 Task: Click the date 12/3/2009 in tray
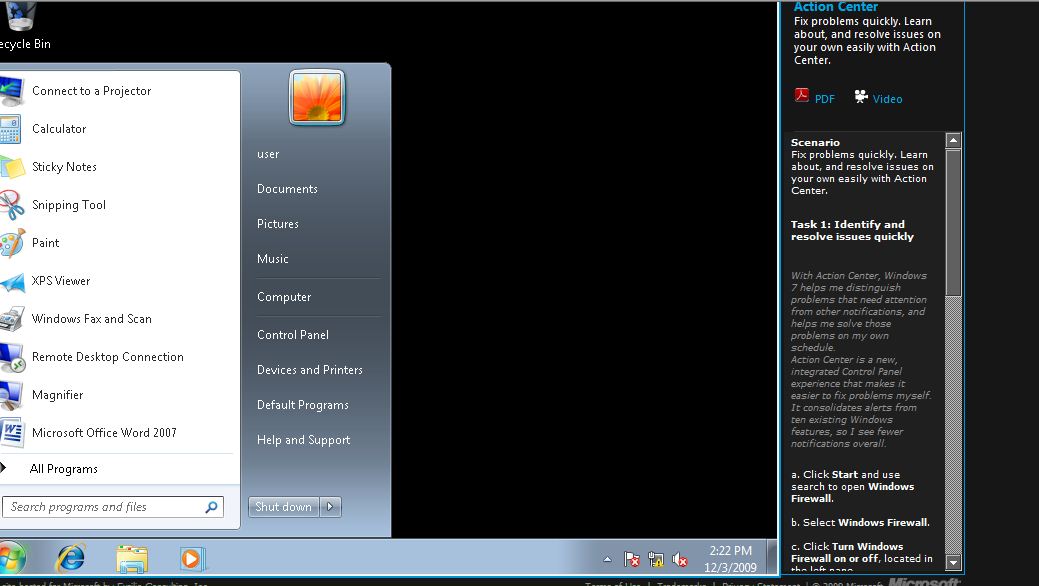[x=730, y=567]
